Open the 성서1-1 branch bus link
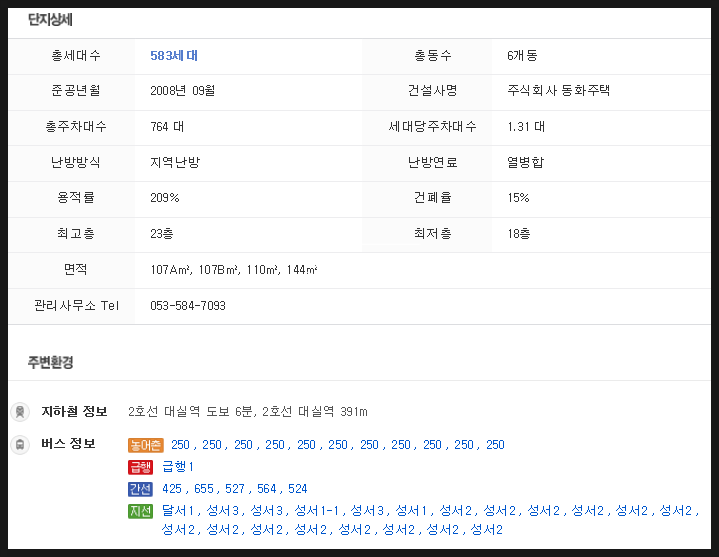719x557 pixels. coord(316,510)
